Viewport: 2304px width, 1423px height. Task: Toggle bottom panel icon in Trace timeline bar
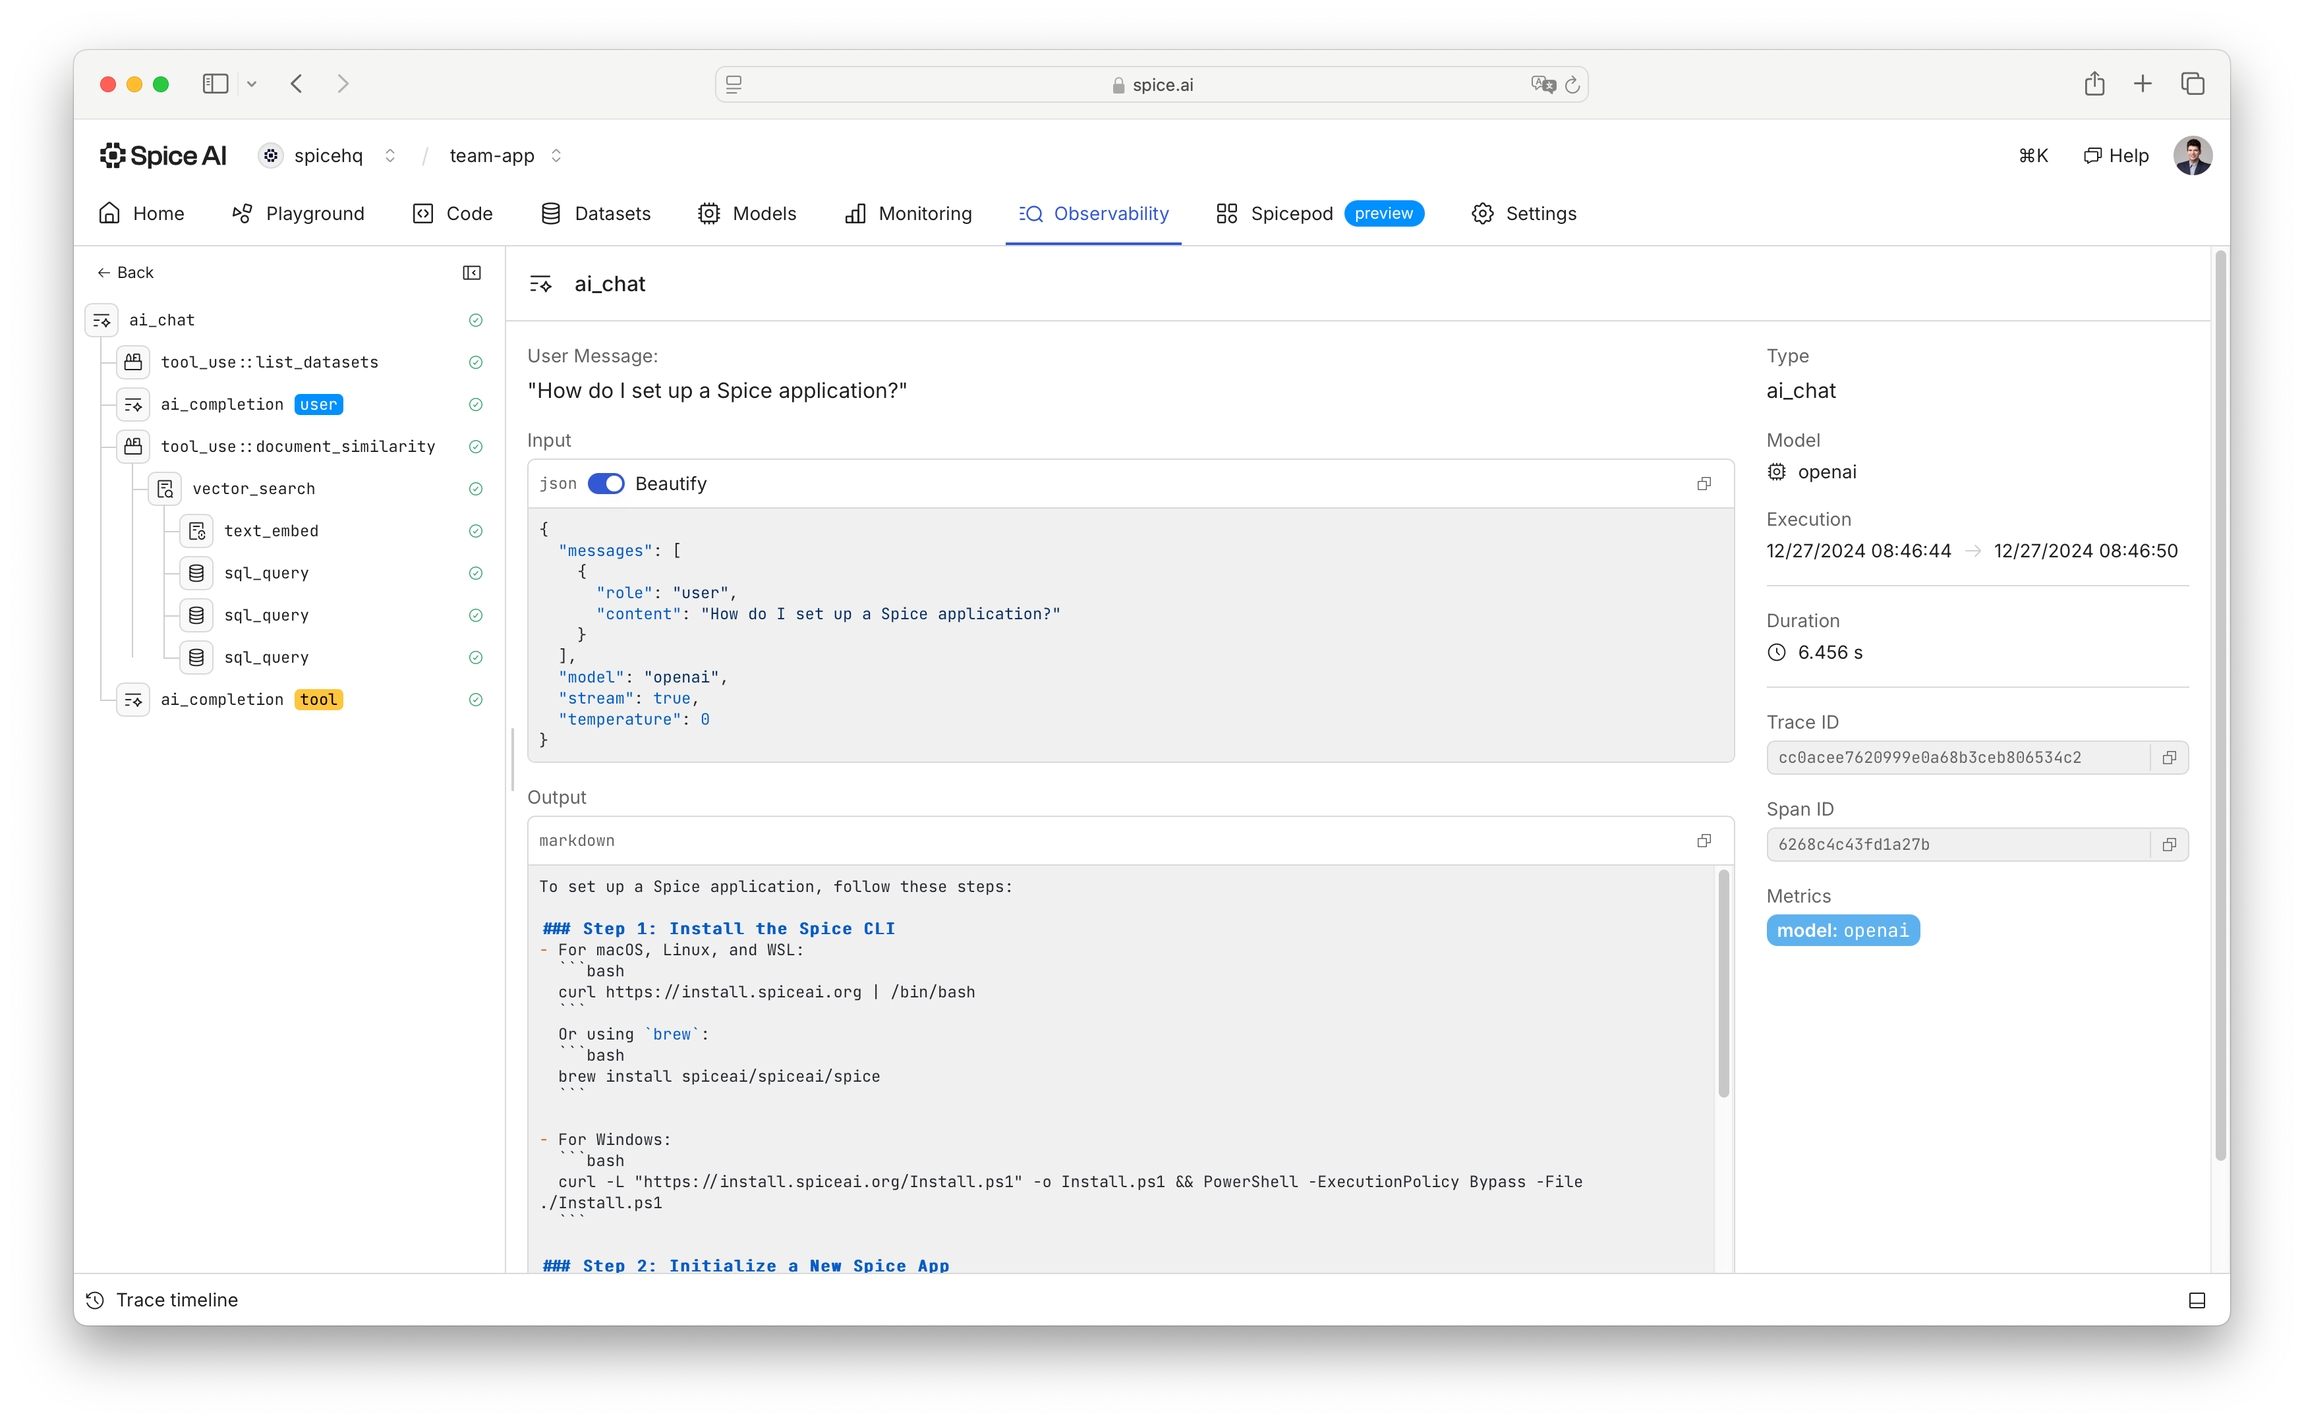[x=2197, y=1300]
